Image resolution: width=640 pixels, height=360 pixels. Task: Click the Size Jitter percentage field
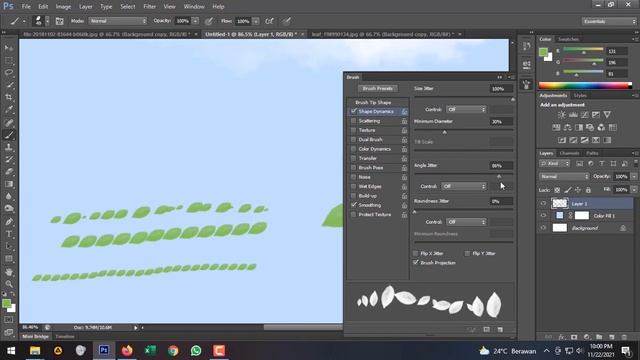501,89
